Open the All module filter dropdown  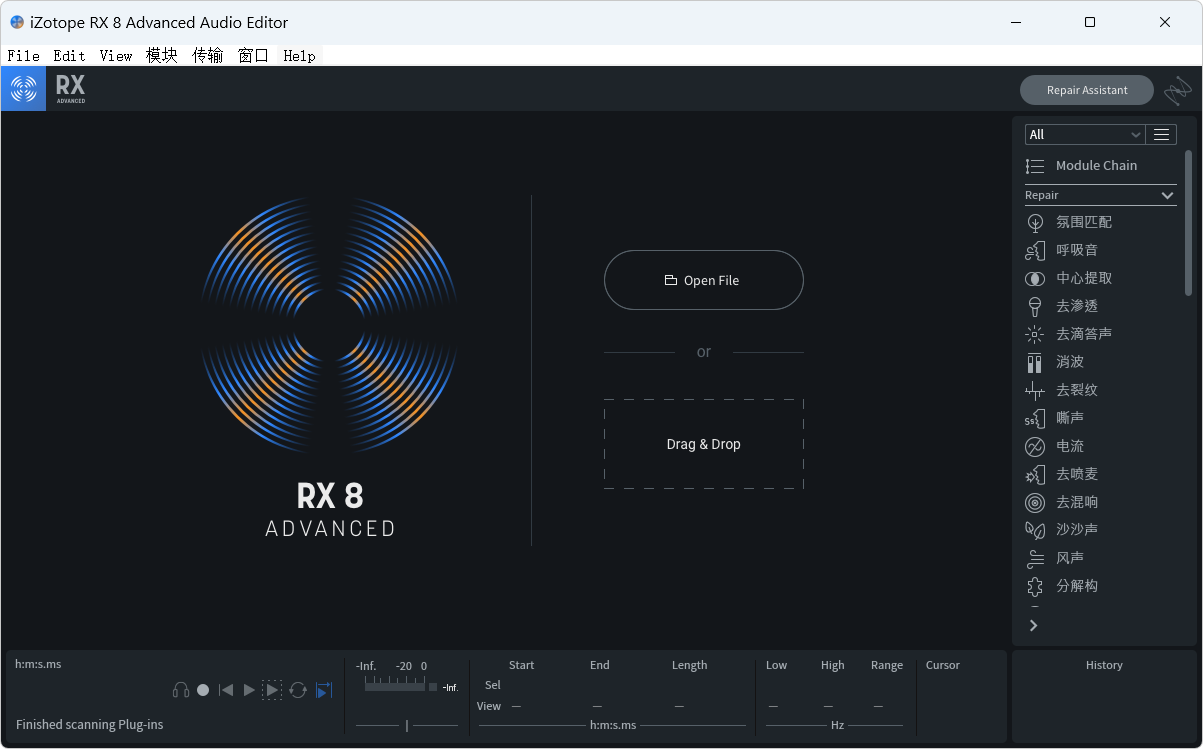tap(1085, 134)
